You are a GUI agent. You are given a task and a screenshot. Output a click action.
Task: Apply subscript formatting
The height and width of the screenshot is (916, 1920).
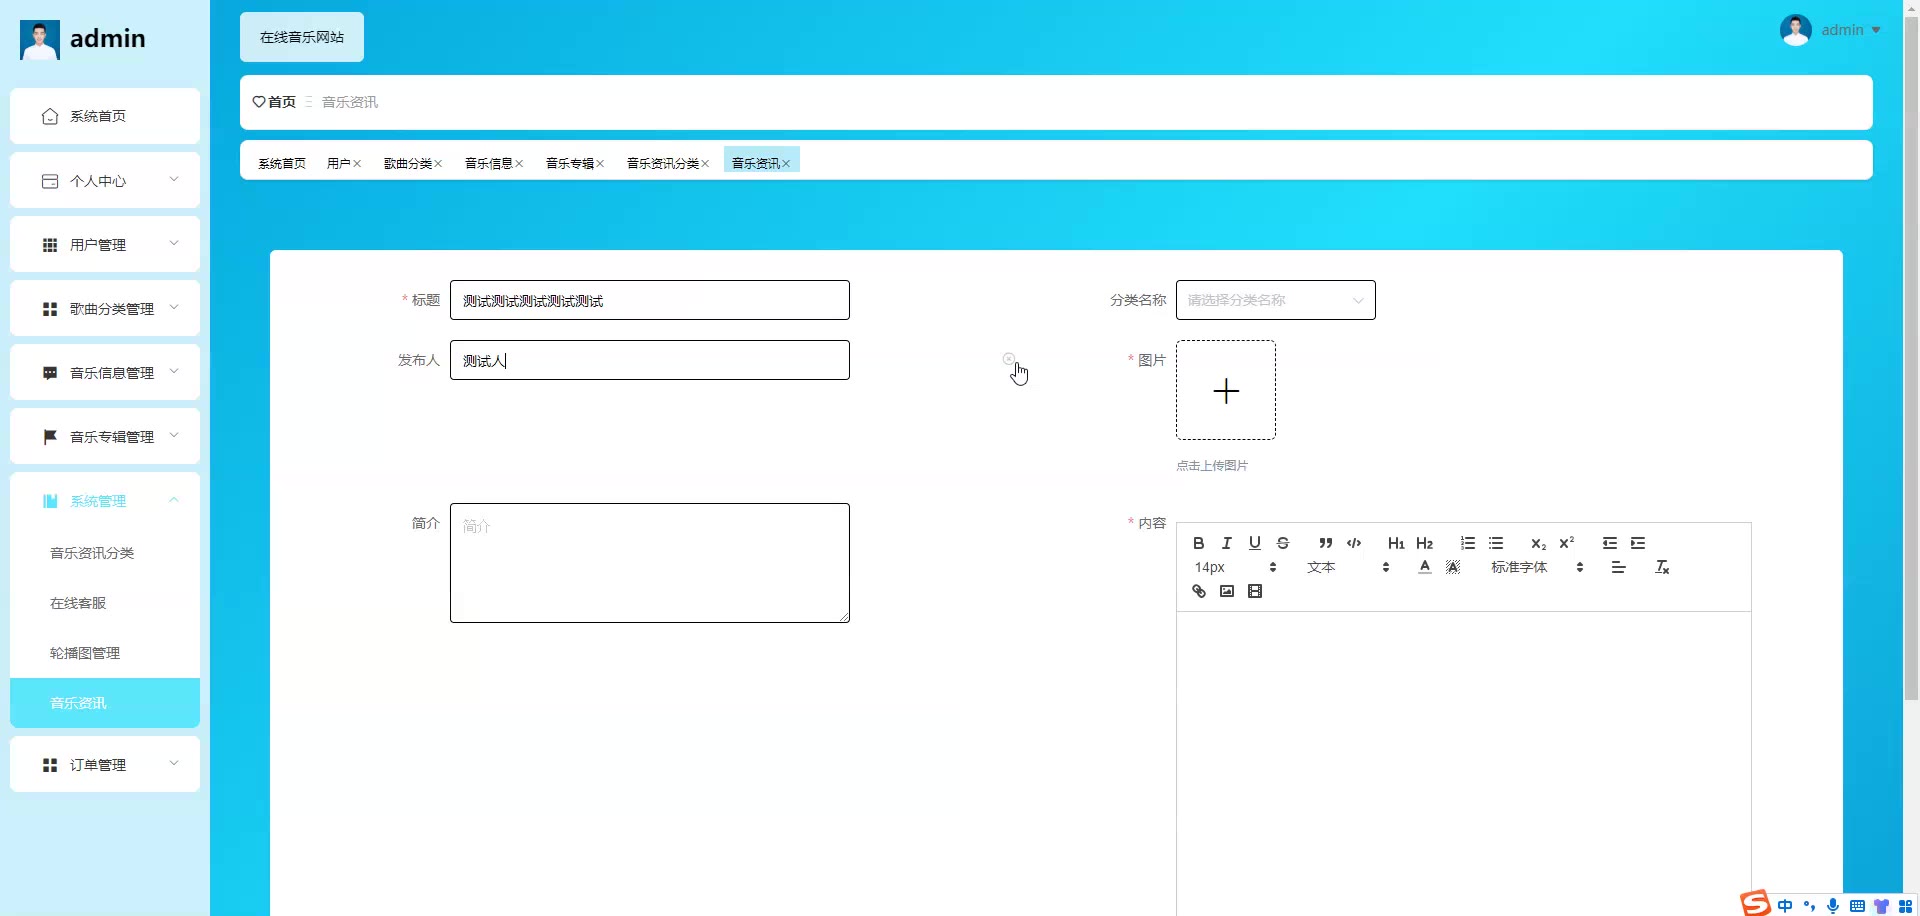tap(1538, 543)
